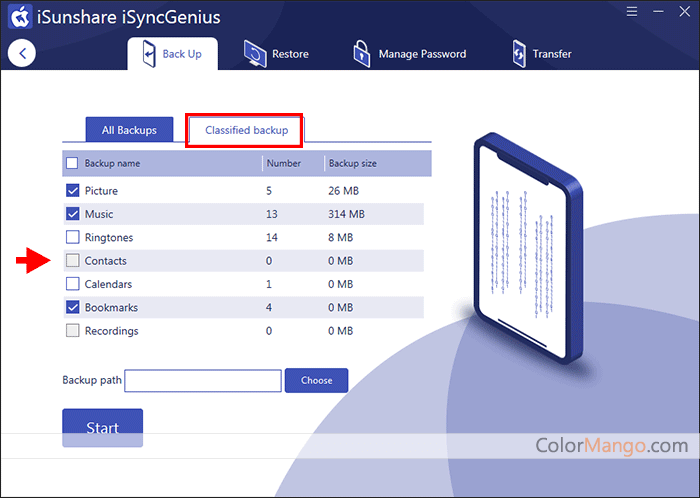This screenshot has height=498, width=700.
Task: Open the hamburger menu in title bar
Action: (632, 15)
